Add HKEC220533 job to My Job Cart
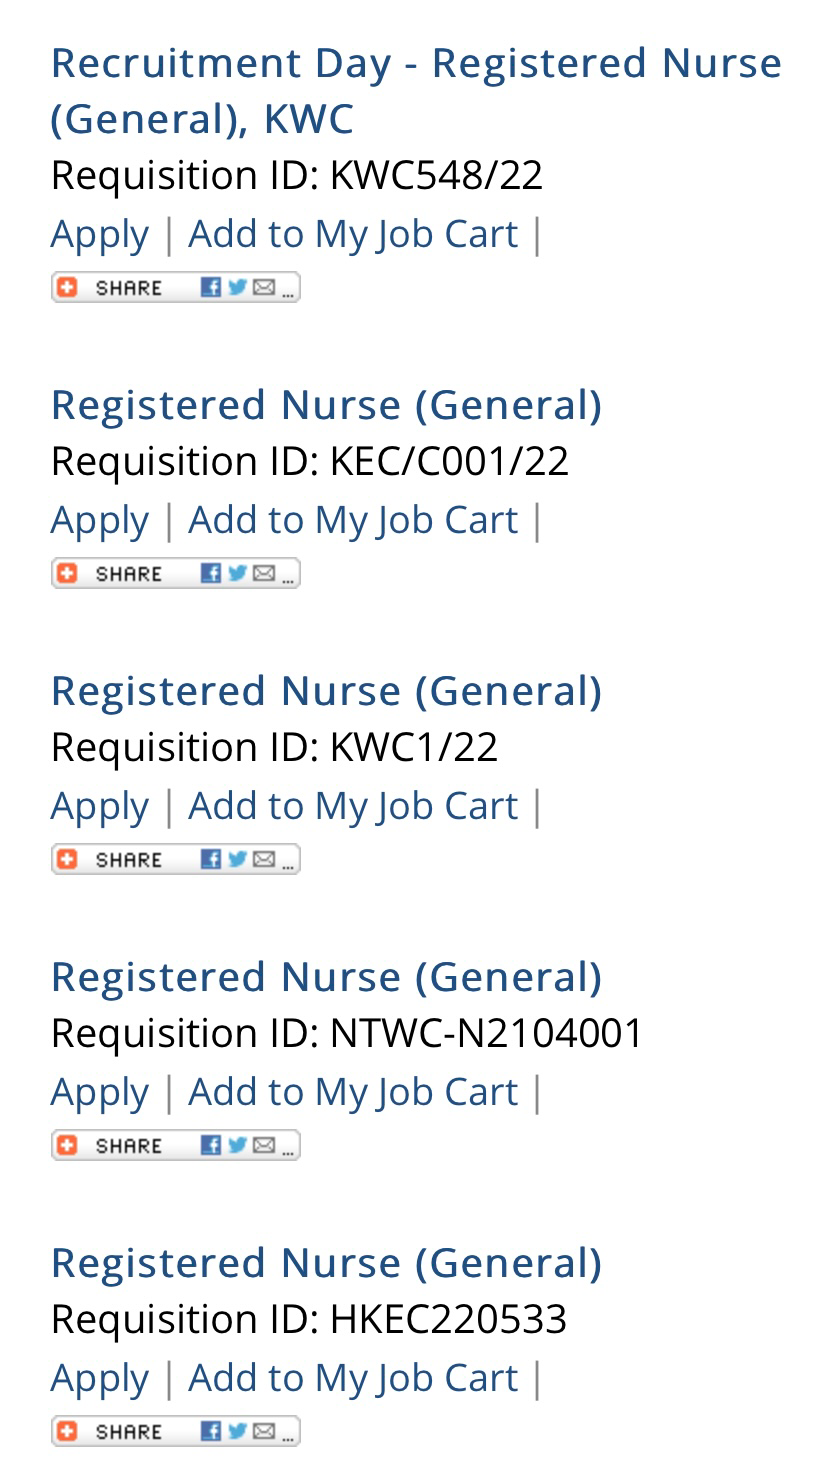 (353, 1378)
